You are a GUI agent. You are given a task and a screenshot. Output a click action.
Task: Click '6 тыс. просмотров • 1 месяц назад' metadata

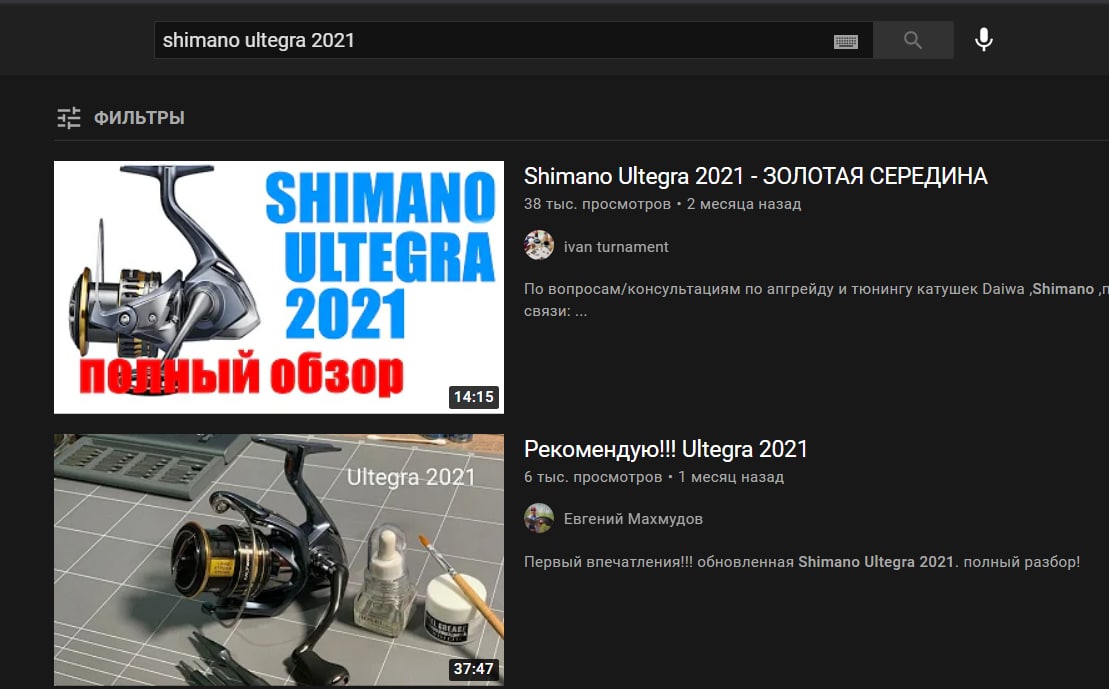pos(654,477)
